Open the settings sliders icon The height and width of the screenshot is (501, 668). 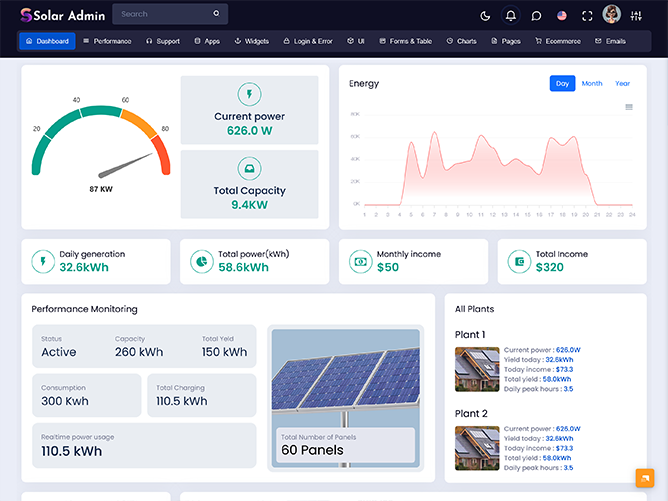[637, 15]
